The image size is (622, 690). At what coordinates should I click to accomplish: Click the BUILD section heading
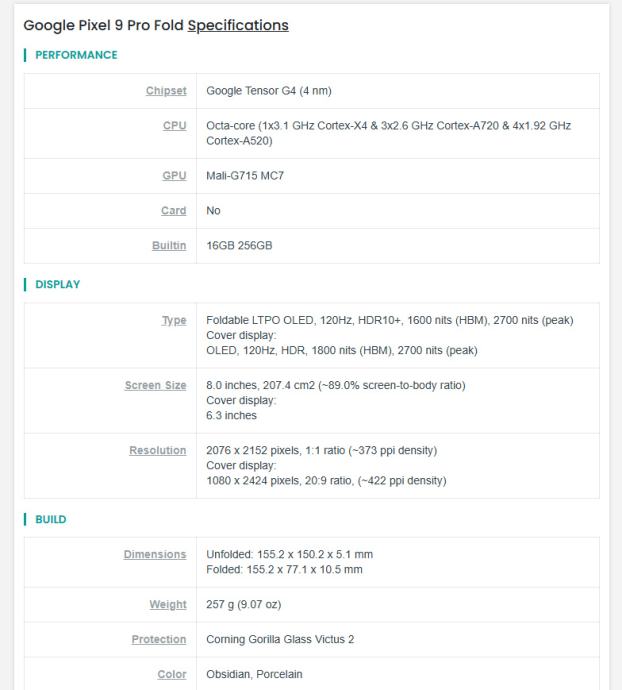coord(51,518)
